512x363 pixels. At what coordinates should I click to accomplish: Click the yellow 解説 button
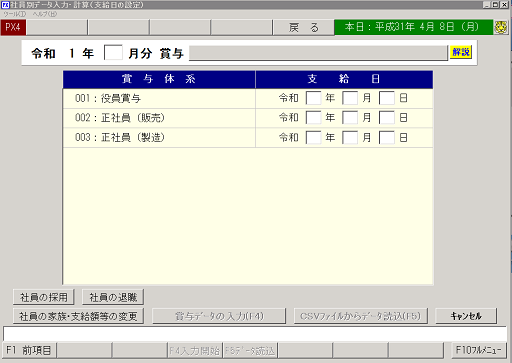click(461, 52)
